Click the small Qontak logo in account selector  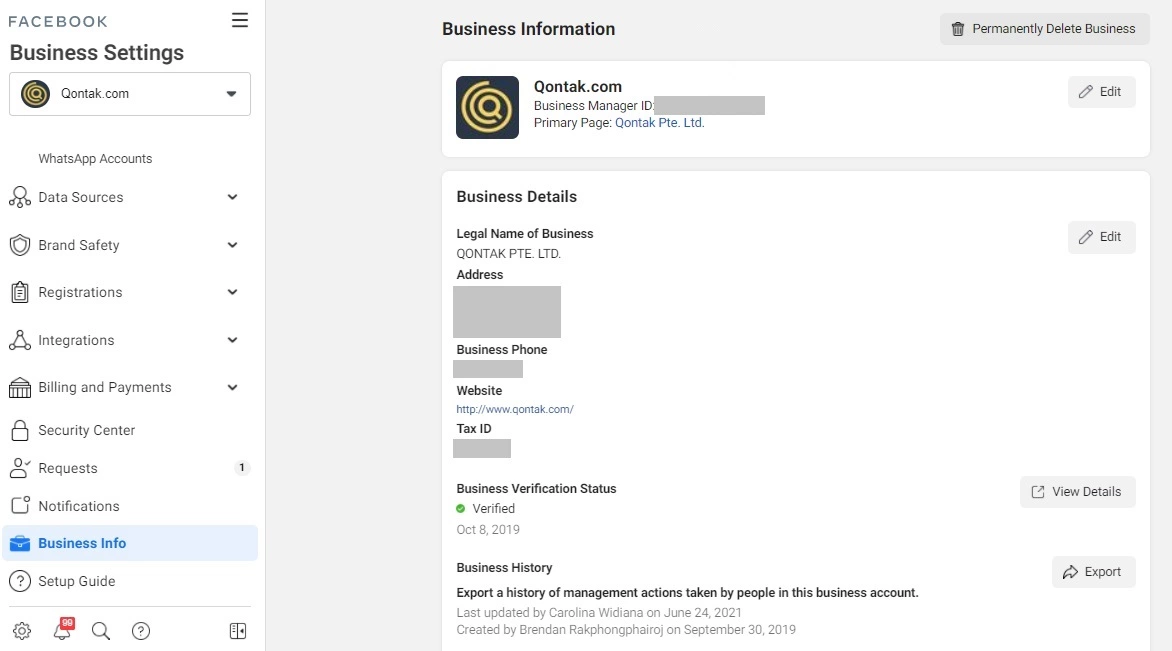click(x=35, y=93)
